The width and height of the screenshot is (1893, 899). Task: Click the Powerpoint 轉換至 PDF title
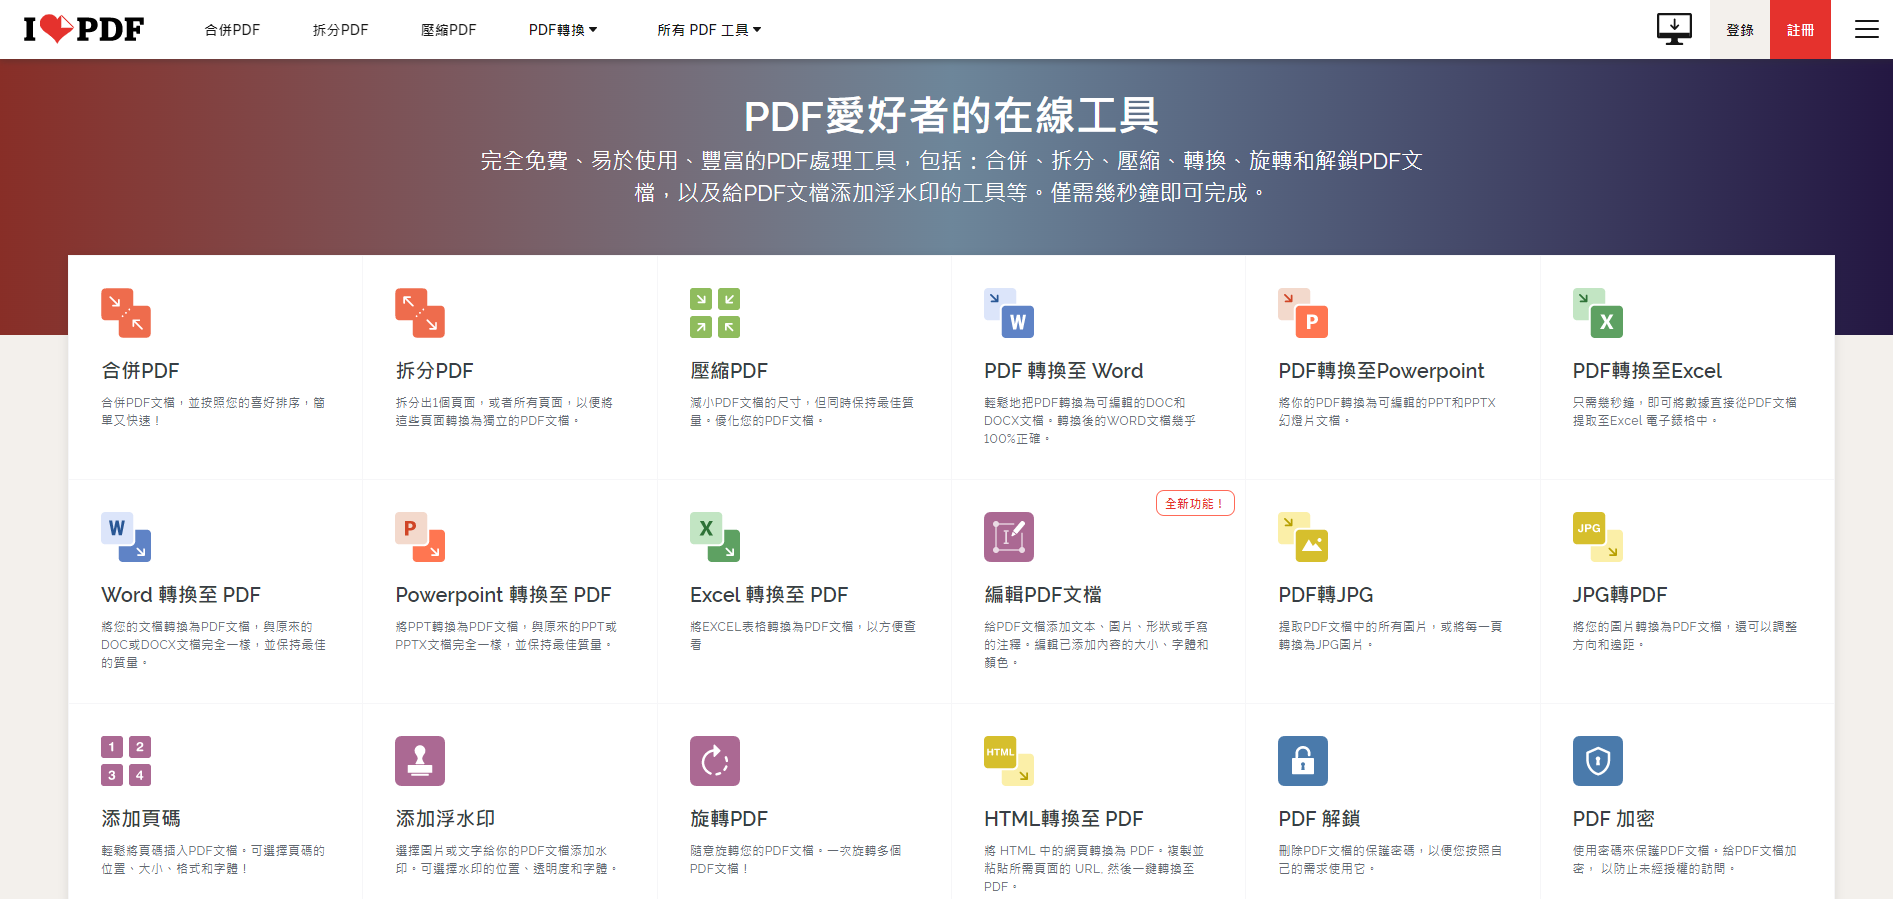coord(503,595)
